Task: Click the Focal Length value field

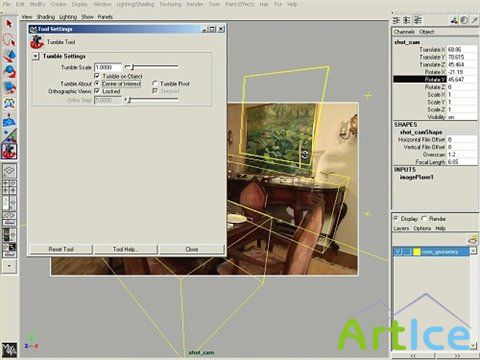Action: (462, 162)
